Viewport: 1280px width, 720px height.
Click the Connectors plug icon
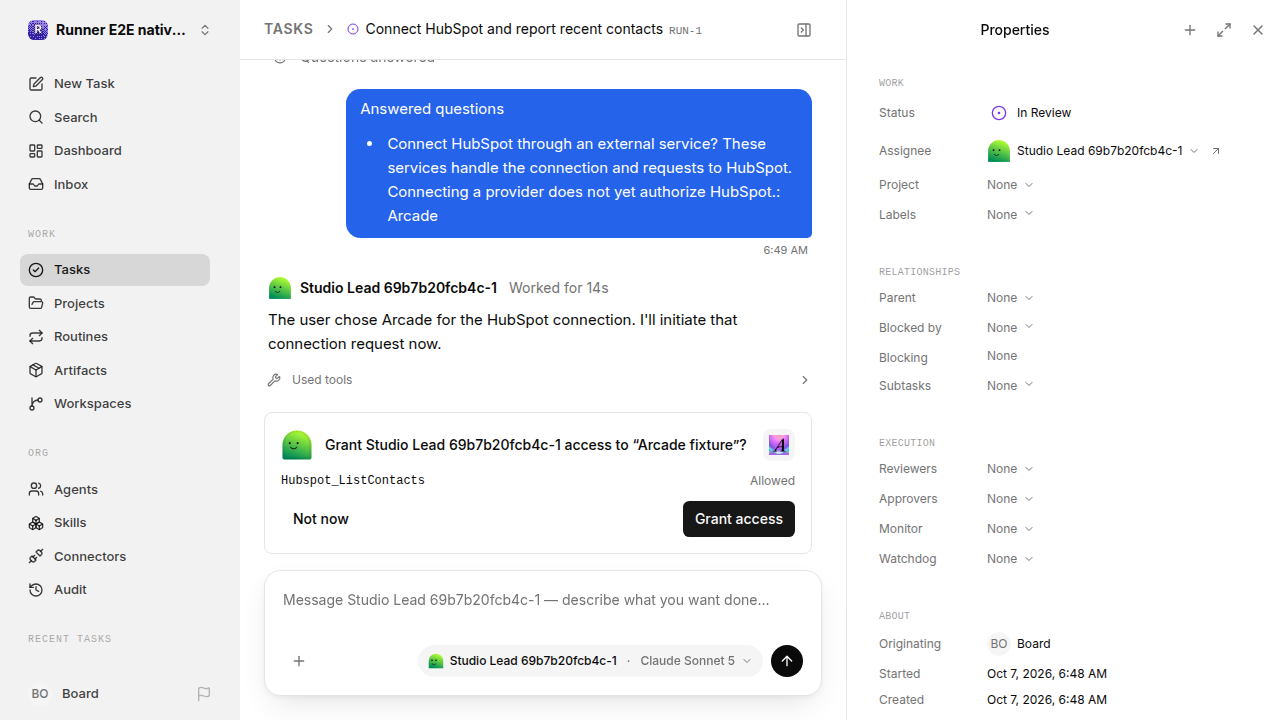click(x=36, y=556)
